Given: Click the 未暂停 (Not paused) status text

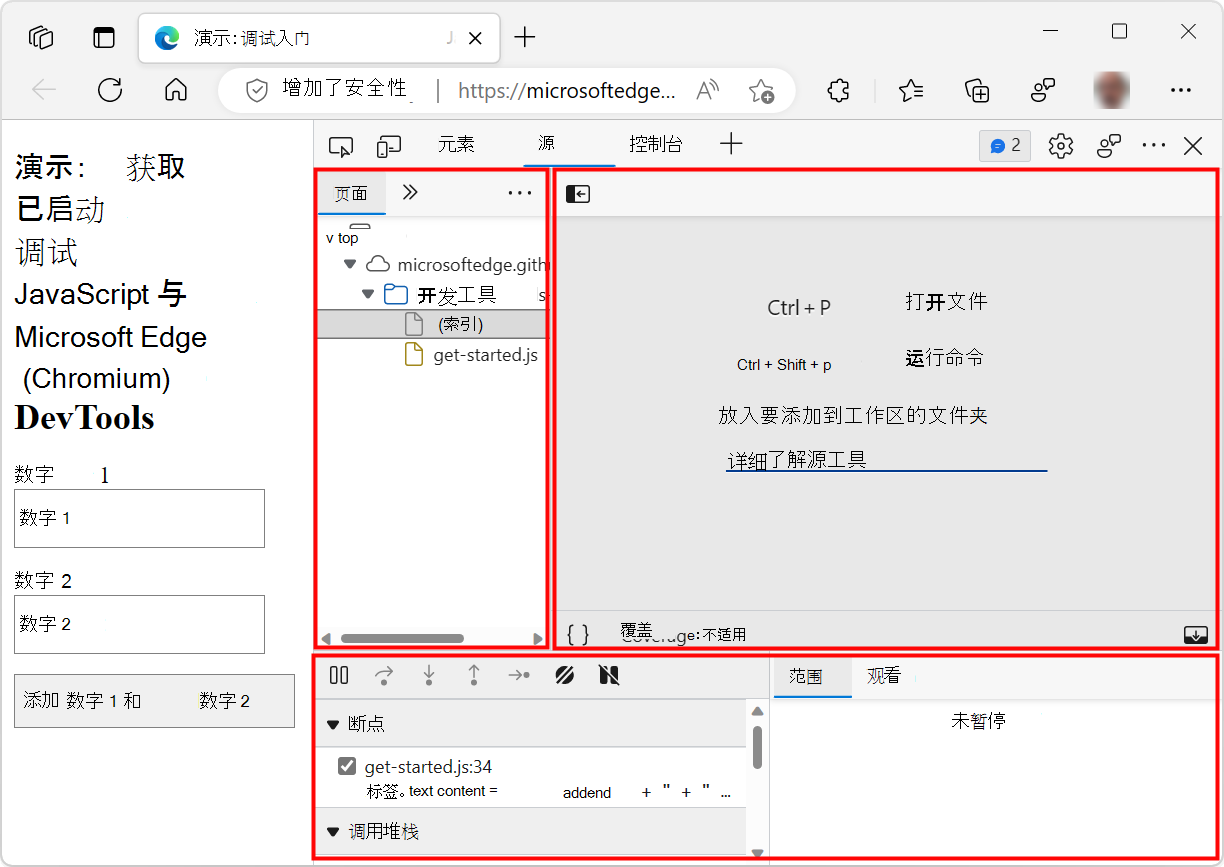Looking at the screenshot, I should point(978,720).
